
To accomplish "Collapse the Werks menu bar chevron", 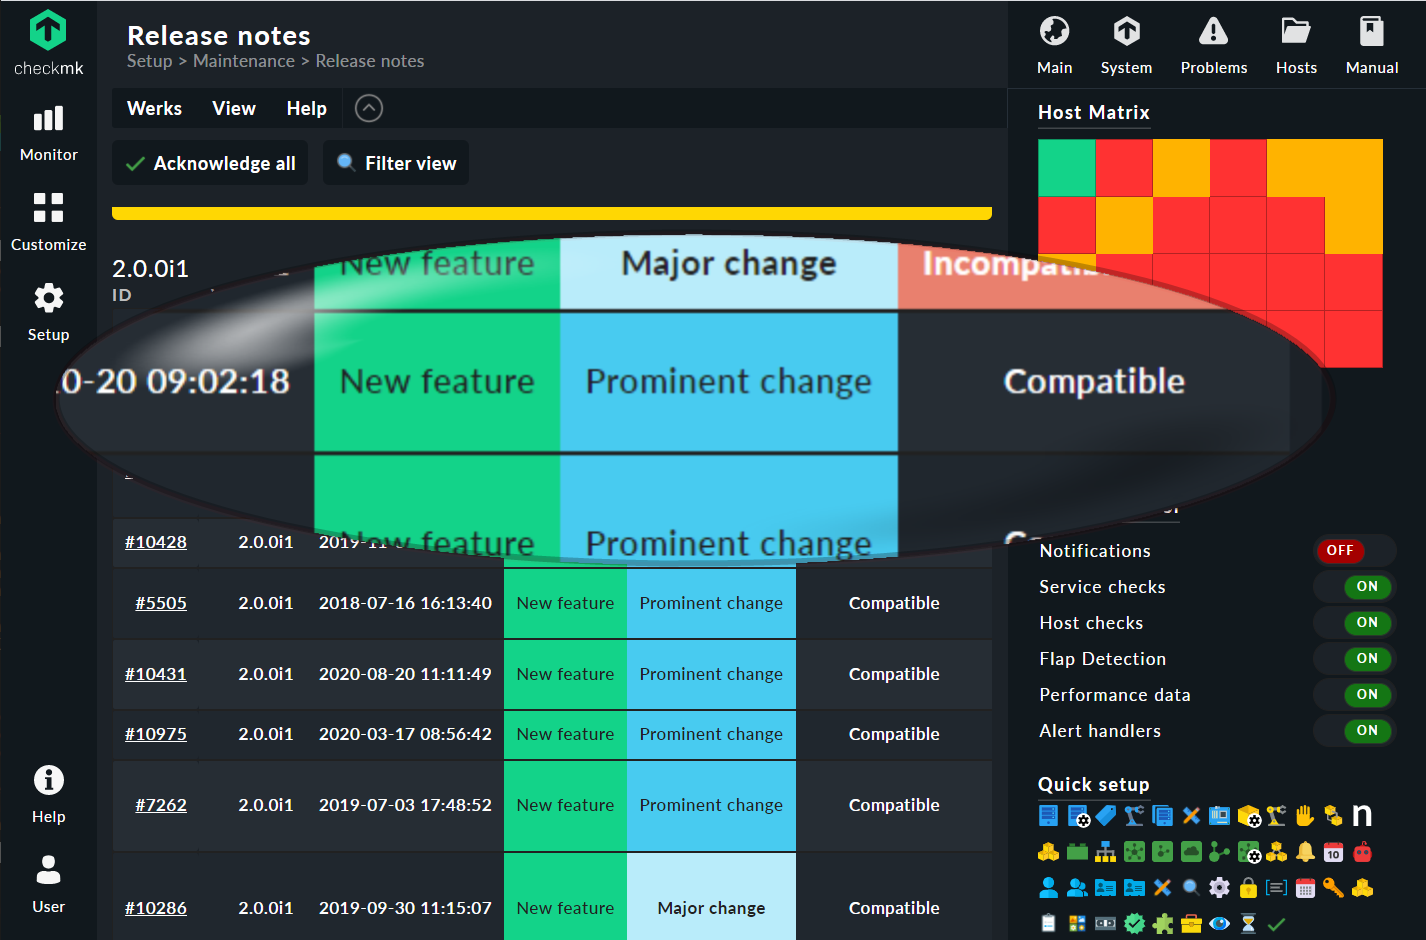I will 368,108.
